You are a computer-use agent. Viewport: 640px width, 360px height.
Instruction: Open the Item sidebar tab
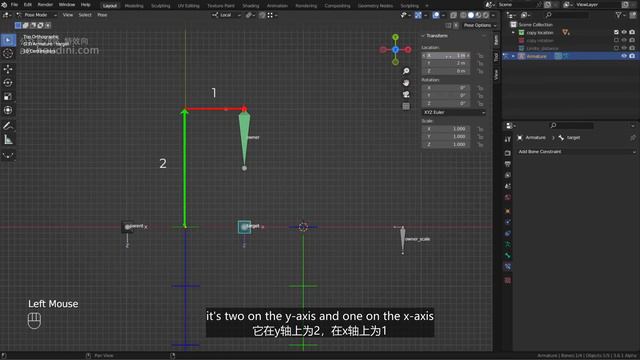[496, 40]
